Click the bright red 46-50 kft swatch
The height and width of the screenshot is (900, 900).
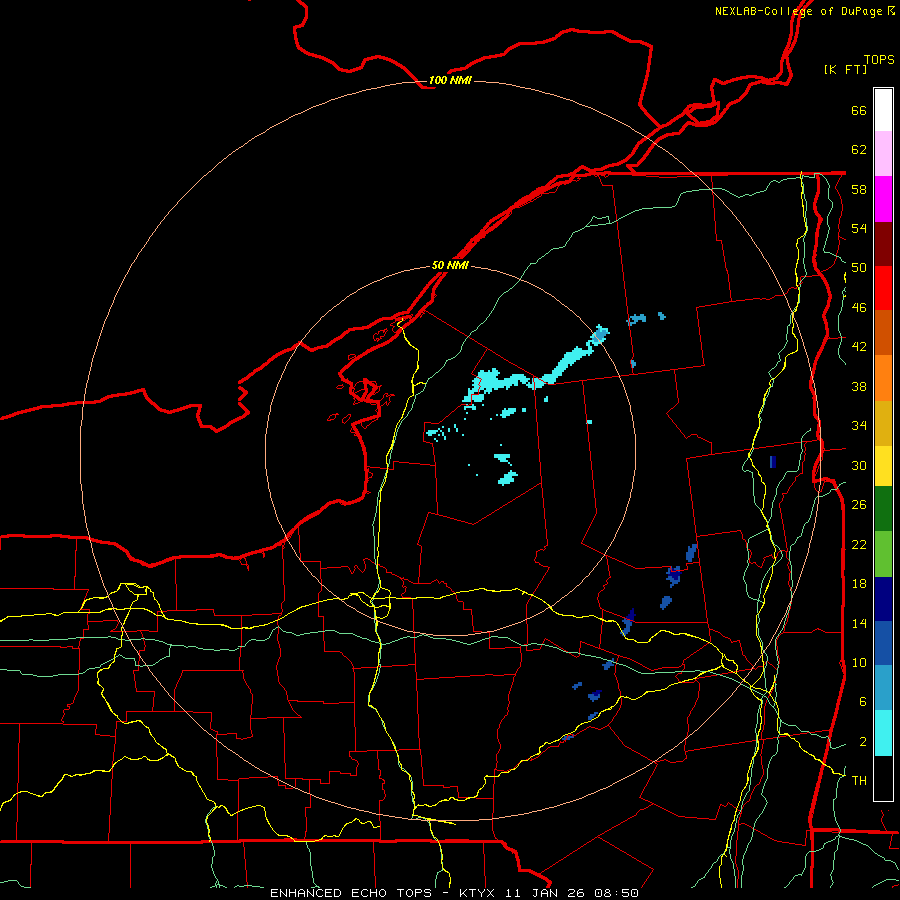click(x=883, y=288)
